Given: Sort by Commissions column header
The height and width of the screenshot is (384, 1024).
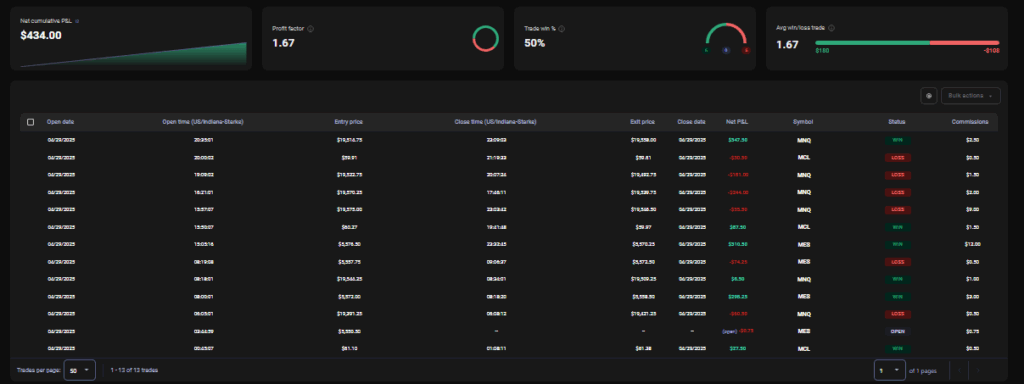Looking at the screenshot, I should click(970, 122).
